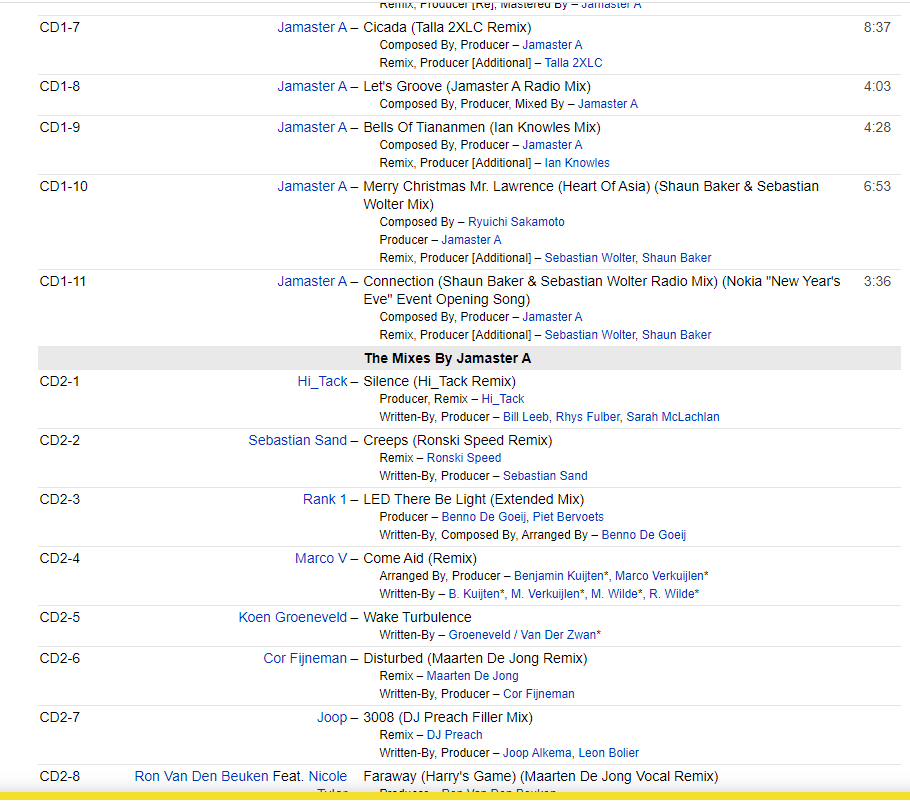The width and height of the screenshot is (910, 805).
Task: Click Maarten De Jong remix credit under Disturbed
Action: tap(472, 676)
